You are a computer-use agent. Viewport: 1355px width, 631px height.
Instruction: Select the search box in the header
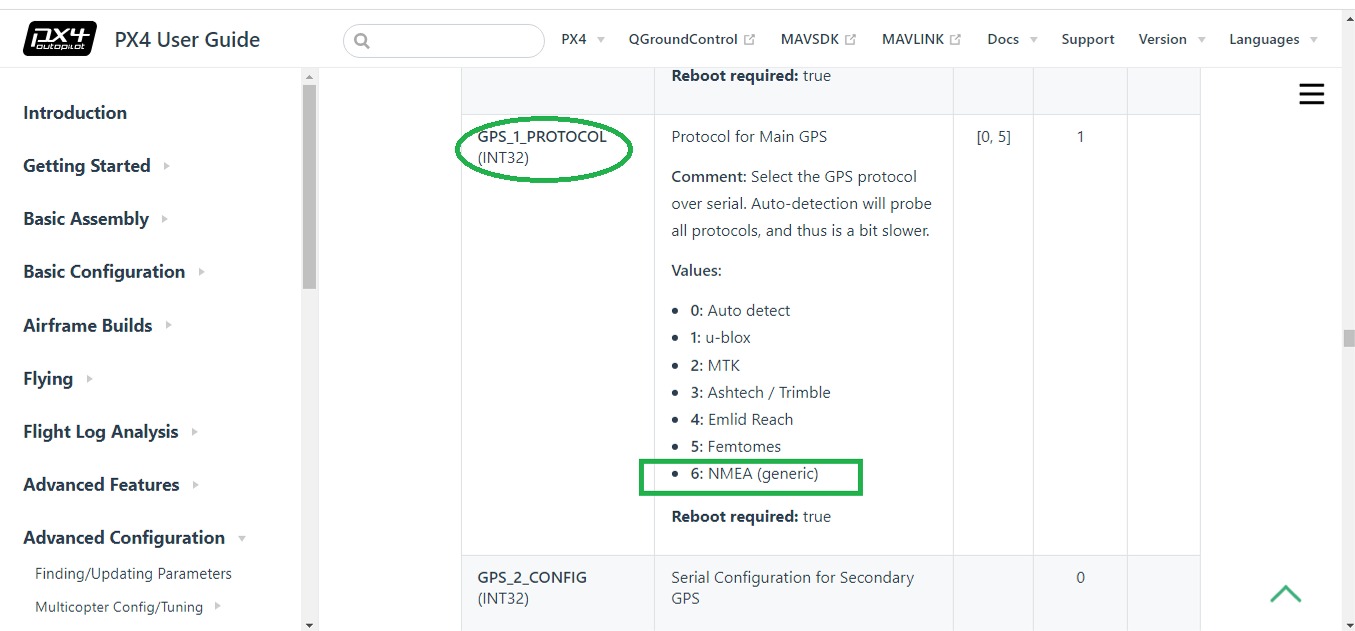coord(443,40)
